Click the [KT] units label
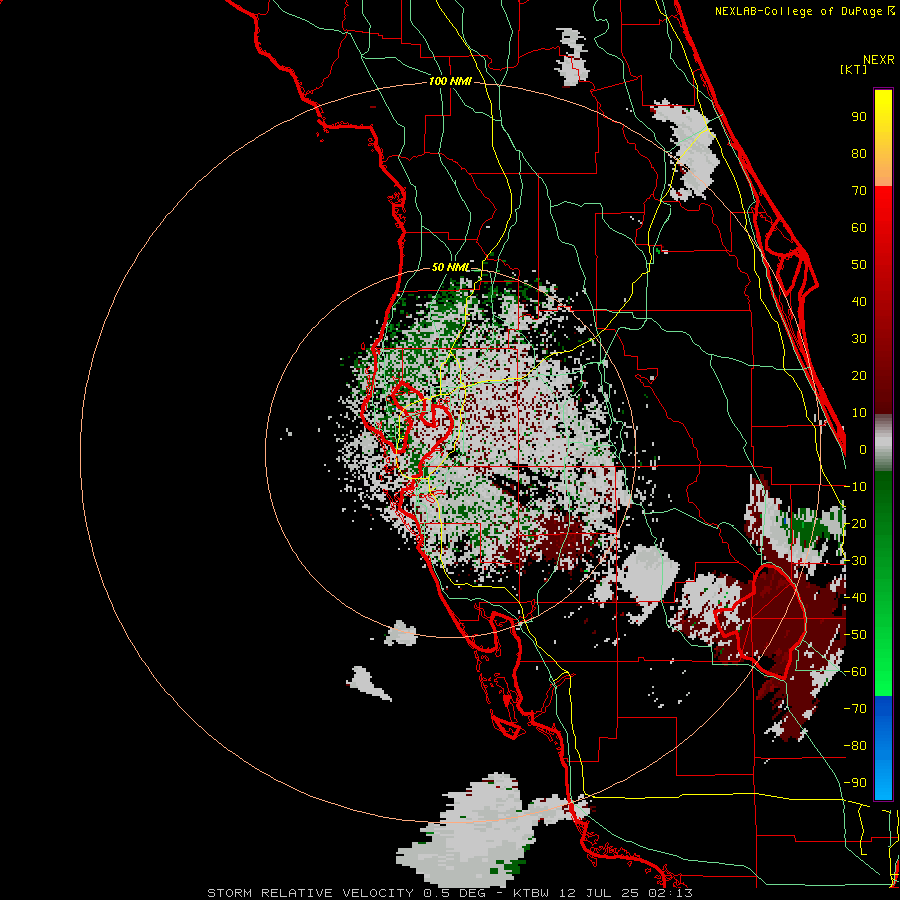 pos(853,69)
